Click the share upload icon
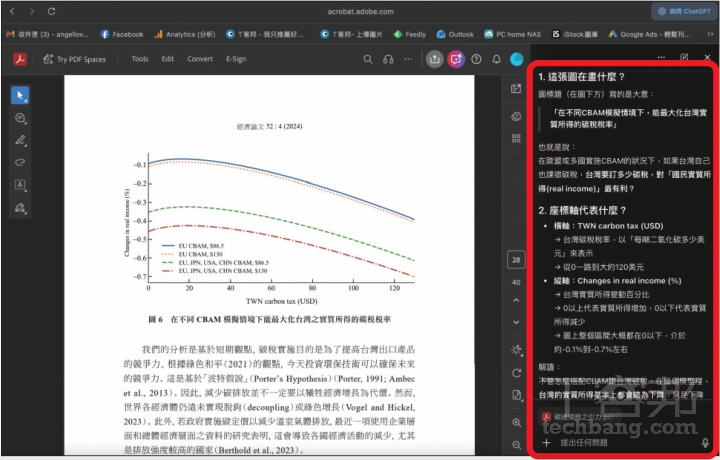Screen dimensions: 720x460 click(434, 59)
